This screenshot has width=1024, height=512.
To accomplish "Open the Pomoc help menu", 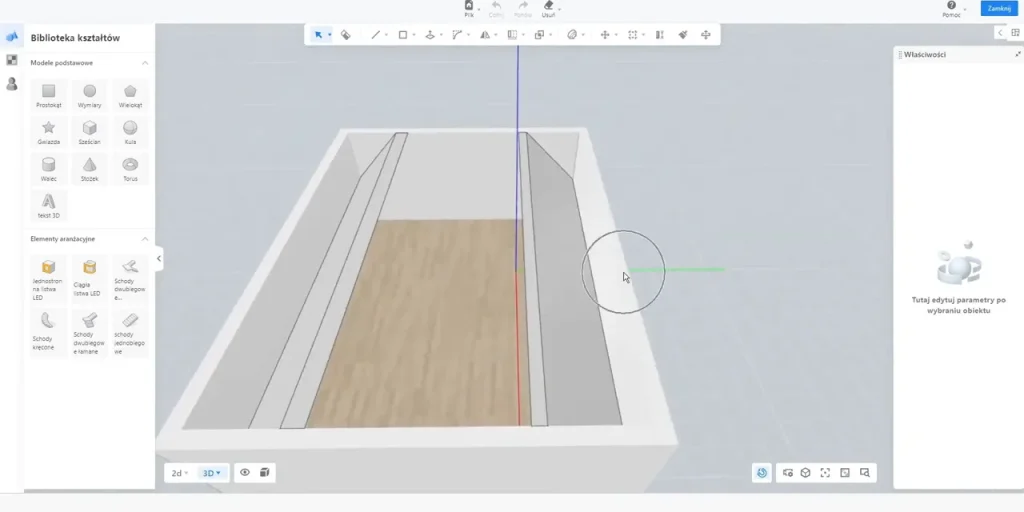I will click(x=952, y=9).
